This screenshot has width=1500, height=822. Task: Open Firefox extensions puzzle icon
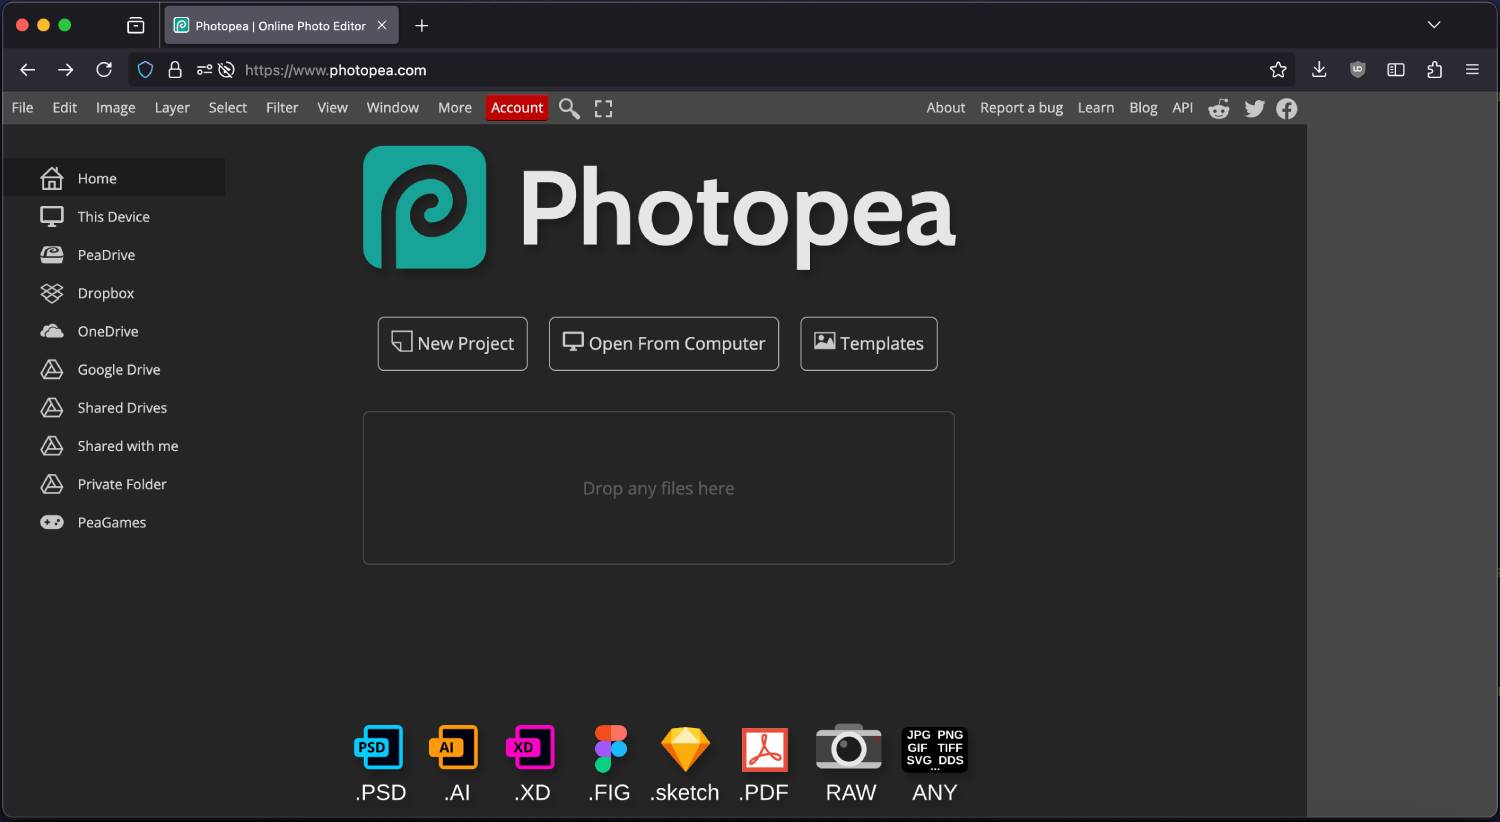click(x=1435, y=70)
